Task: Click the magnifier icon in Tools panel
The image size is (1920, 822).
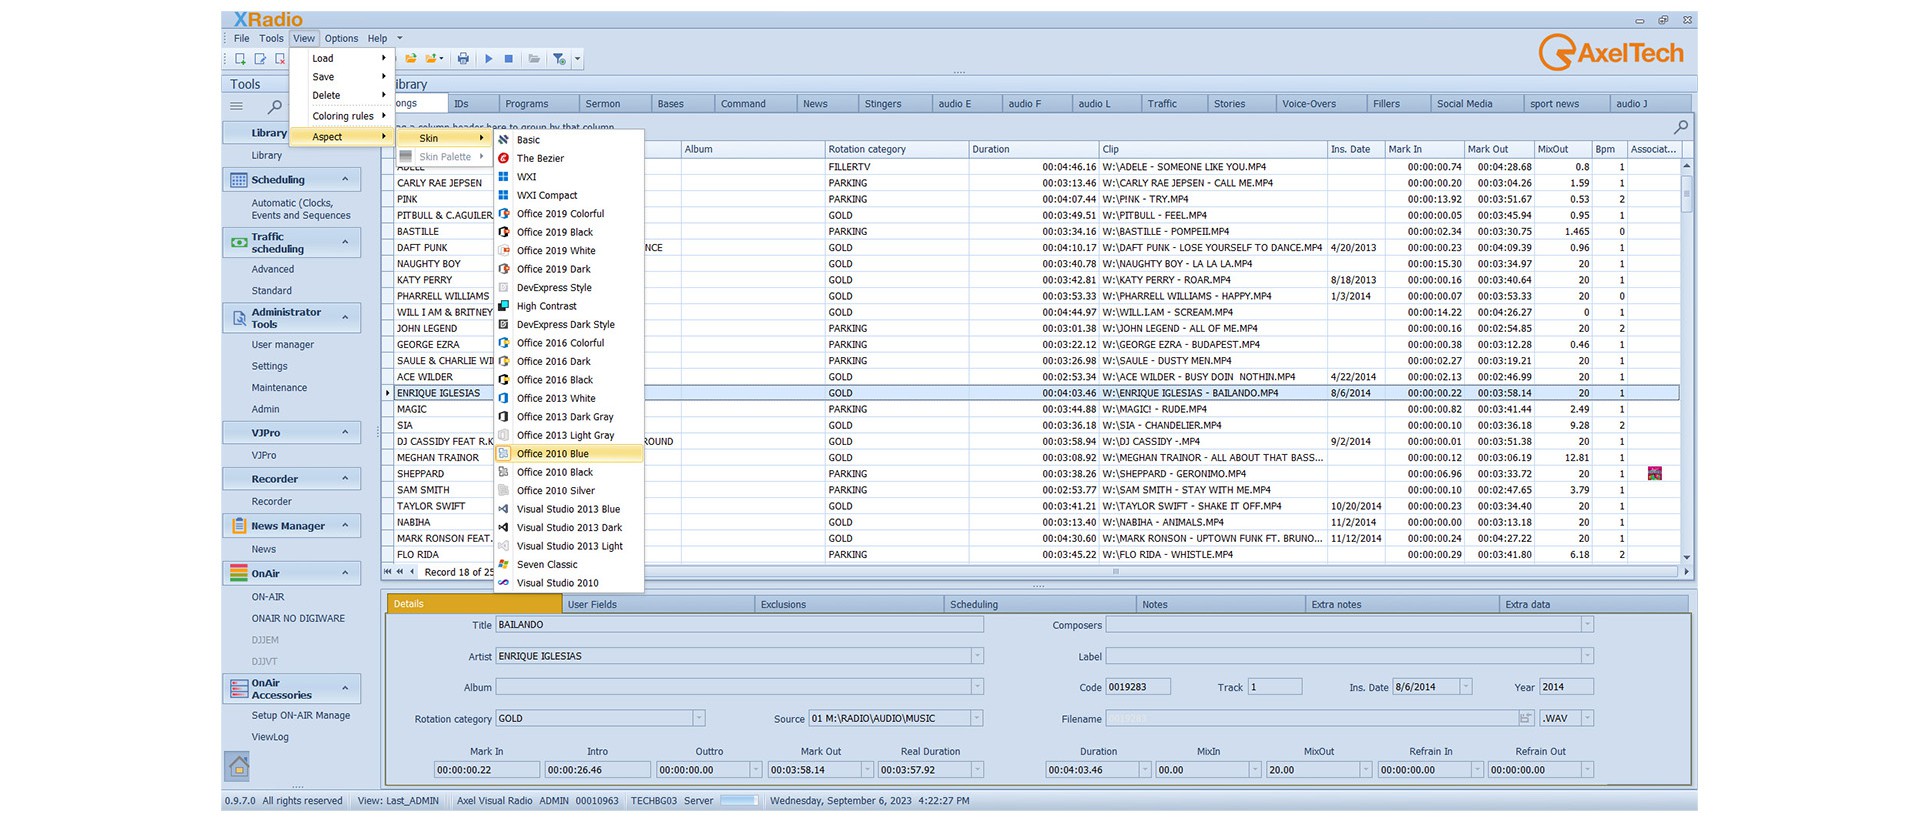Action: [x=275, y=106]
